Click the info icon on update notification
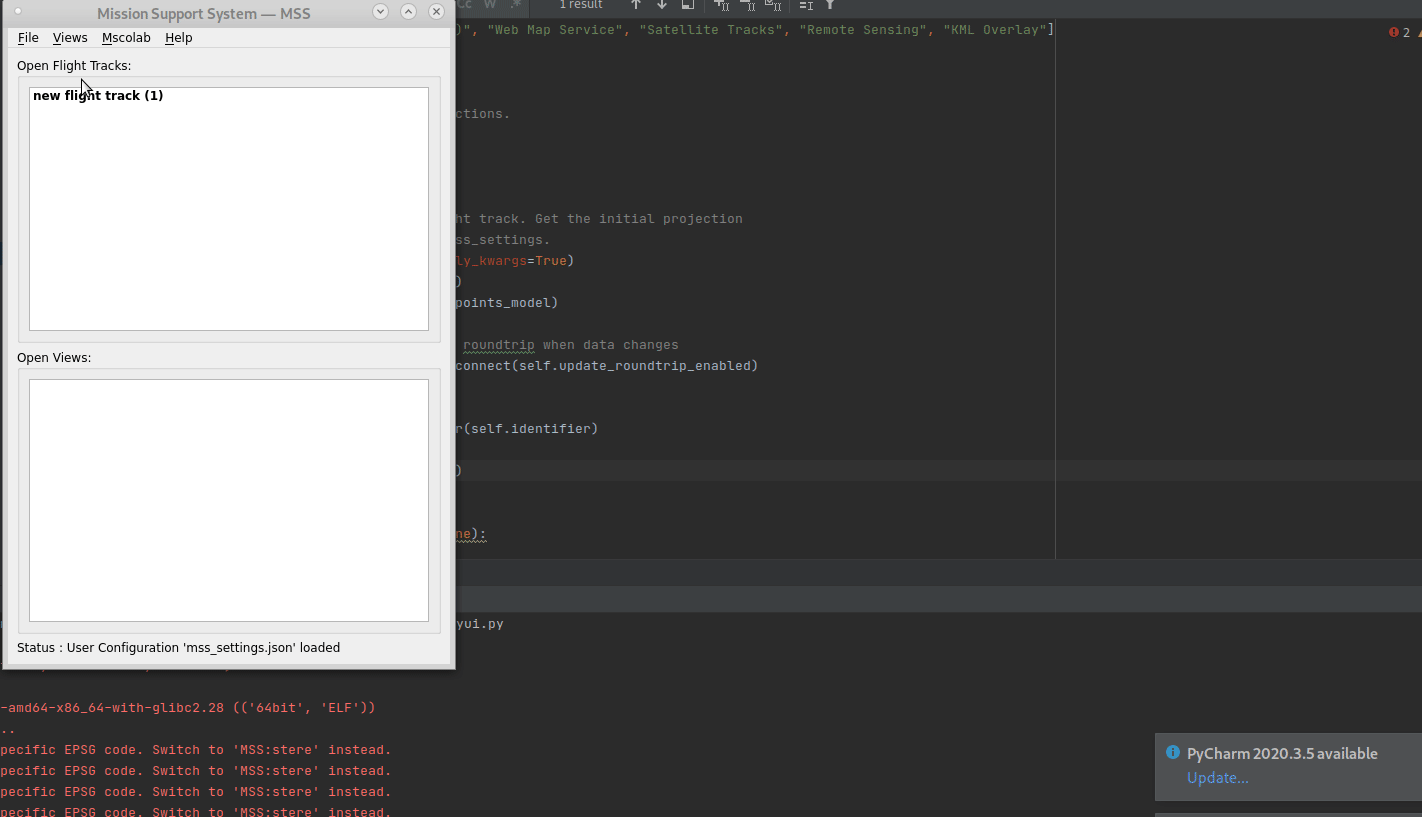This screenshot has width=1422, height=817. pyautogui.click(x=1172, y=753)
